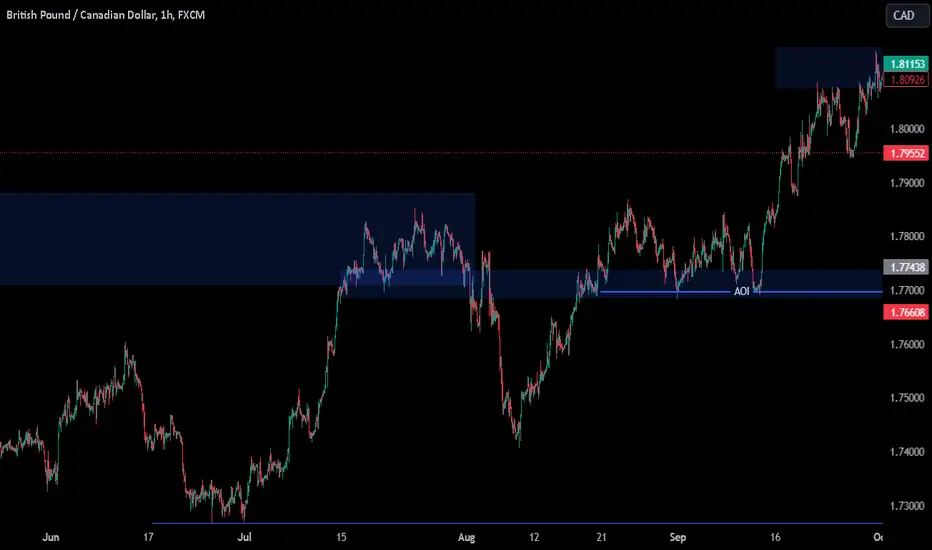Click the 1.77000 price axis value
Viewport: 932px width, 550px height.
pos(907,290)
